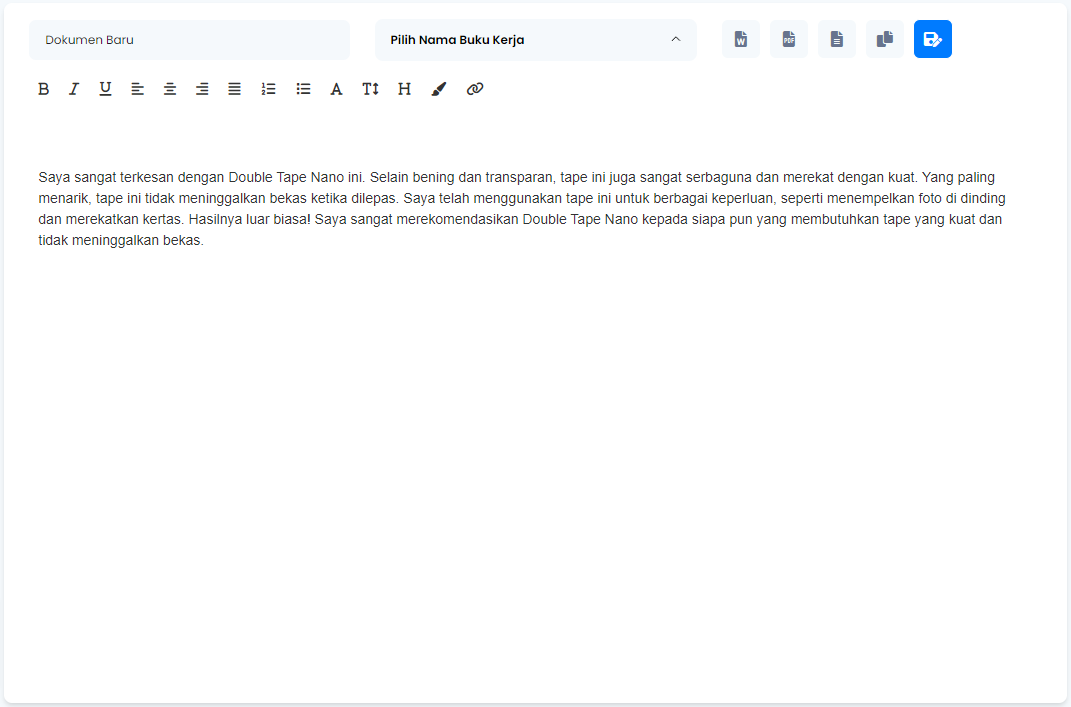Underline the selected text

(x=105, y=89)
